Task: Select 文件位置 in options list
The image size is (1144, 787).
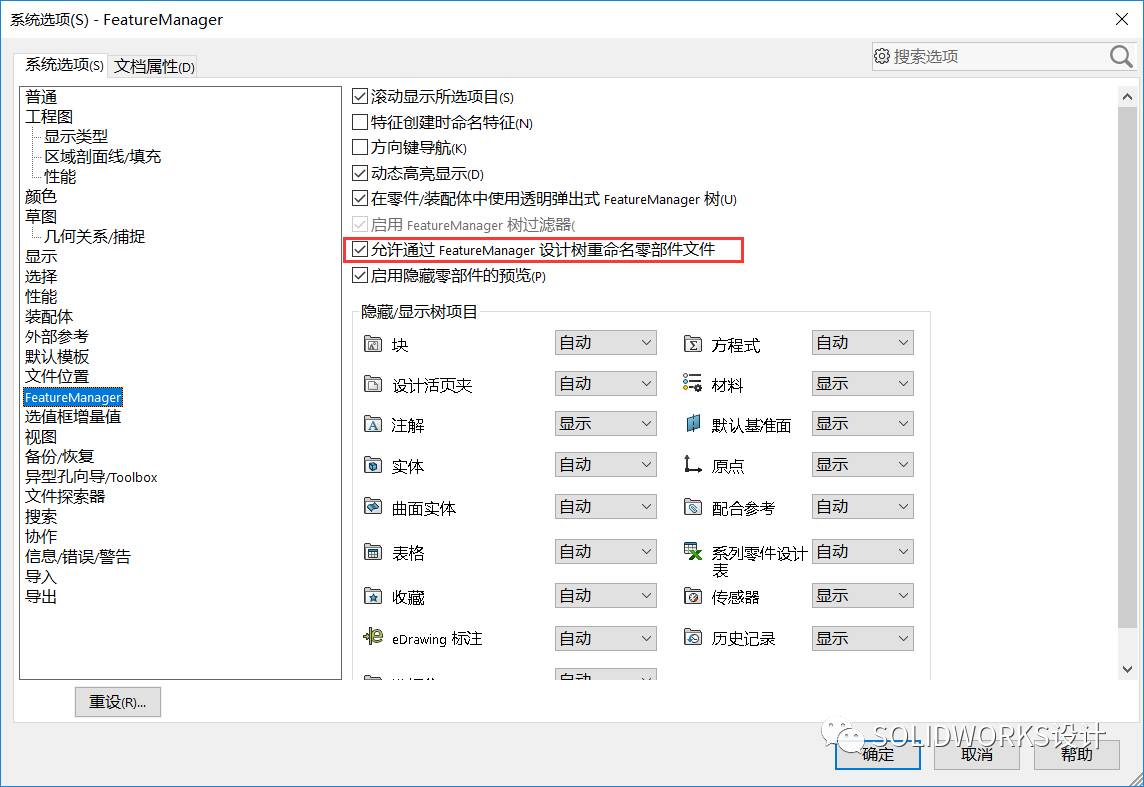Action: point(57,376)
